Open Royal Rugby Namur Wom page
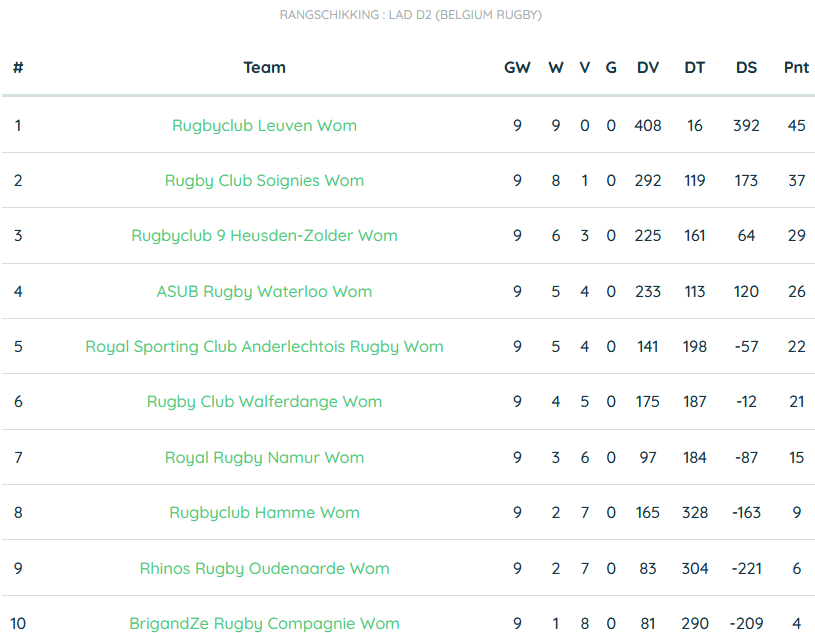 [264, 458]
